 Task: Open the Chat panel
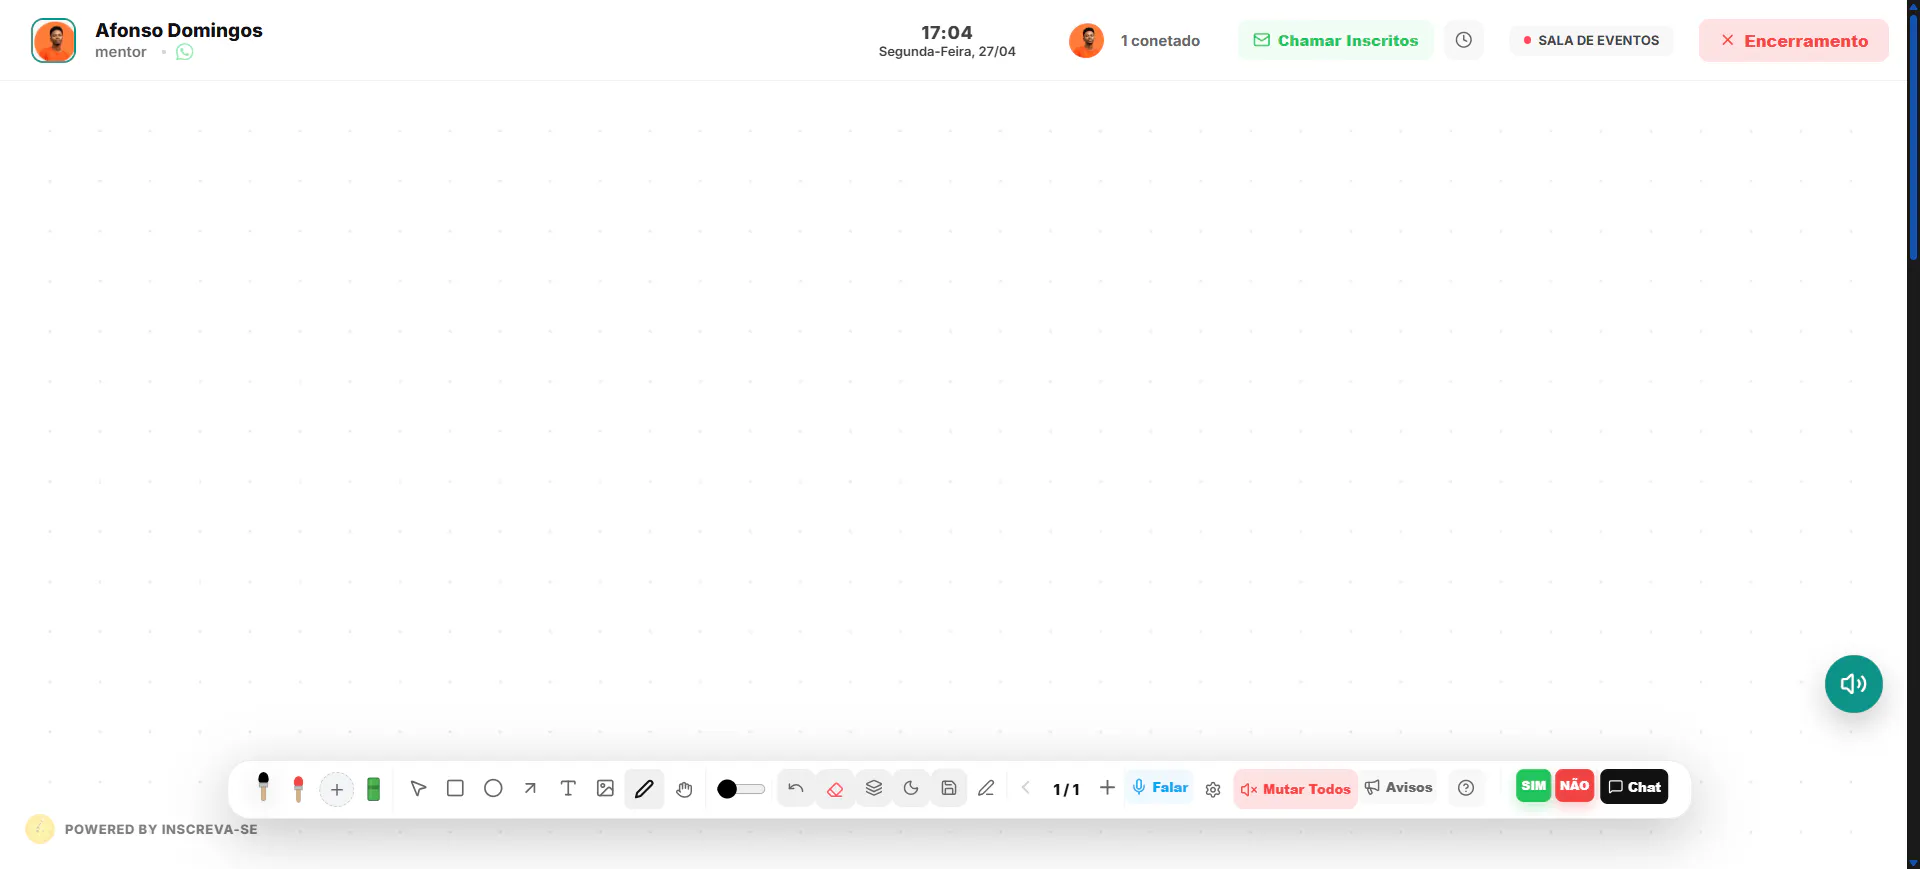[1634, 787]
